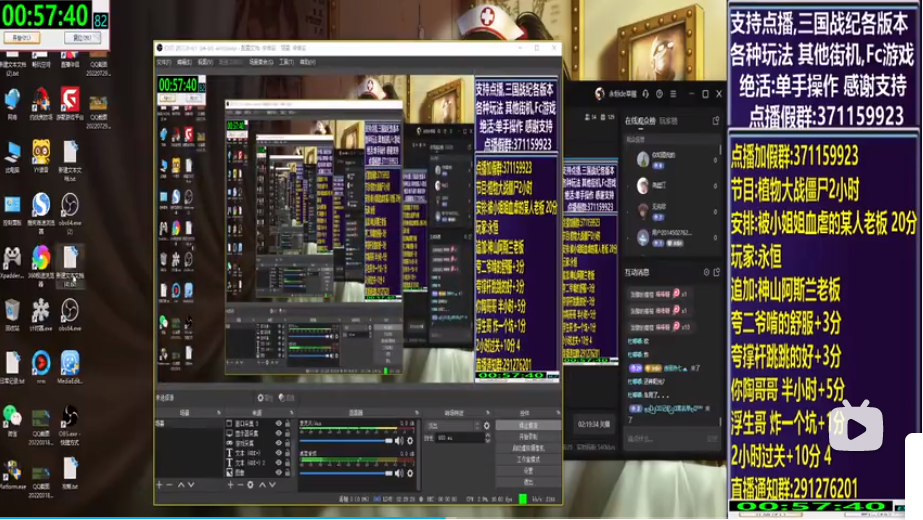Pop out the 互动消息 panel
The image size is (923, 520).
[x=716, y=272]
